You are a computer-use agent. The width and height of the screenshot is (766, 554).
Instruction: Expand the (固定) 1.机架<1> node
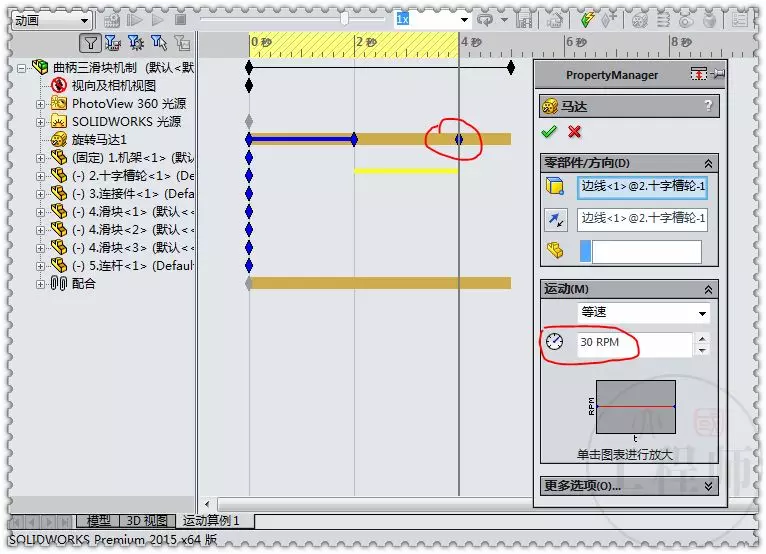pos(41,158)
